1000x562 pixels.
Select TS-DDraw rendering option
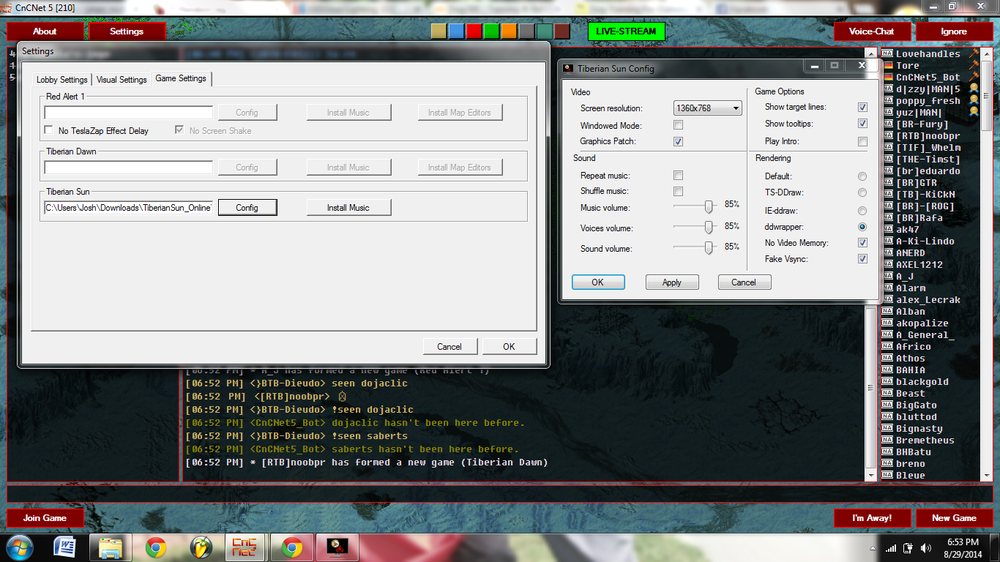(862, 193)
